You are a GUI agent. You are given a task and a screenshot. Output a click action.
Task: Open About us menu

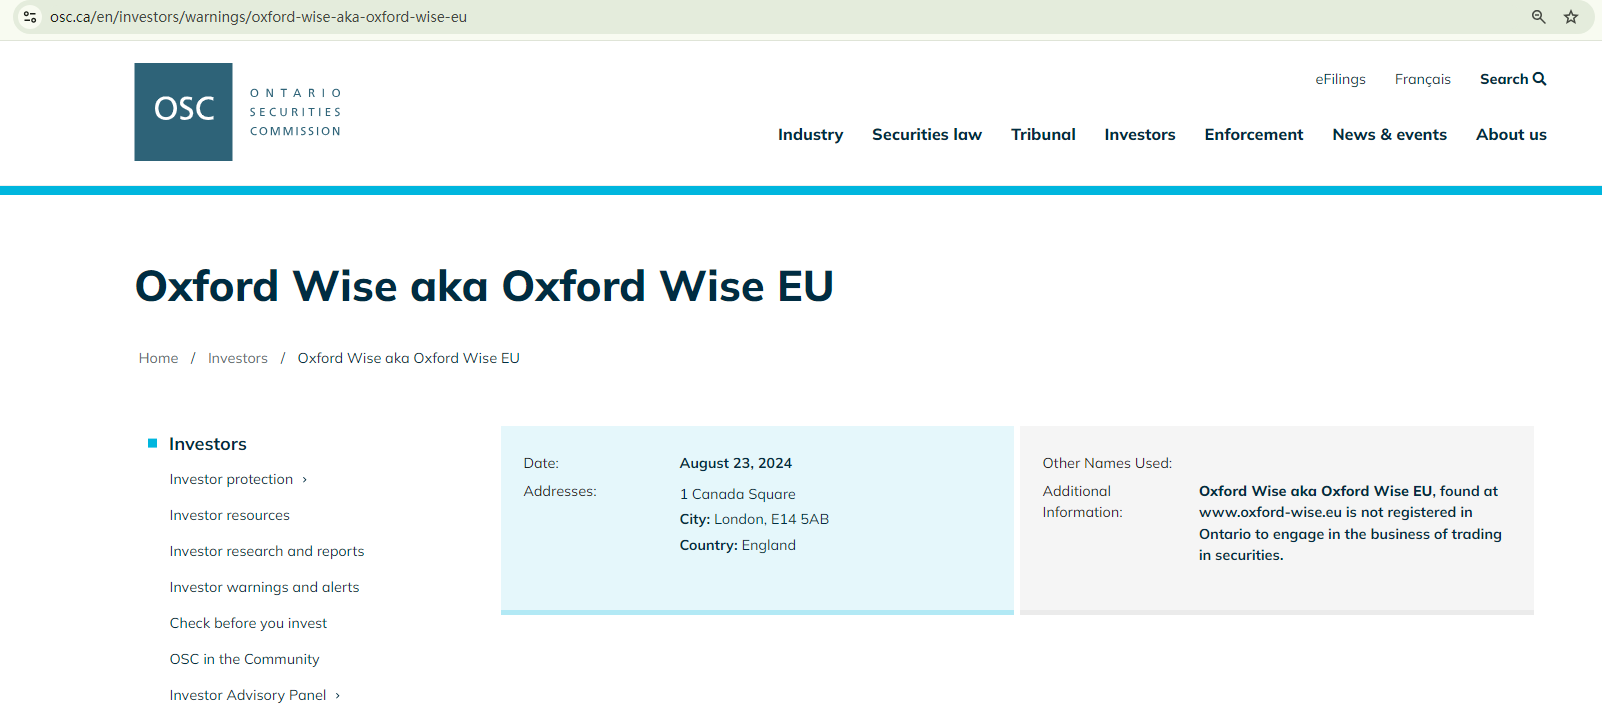pos(1511,135)
